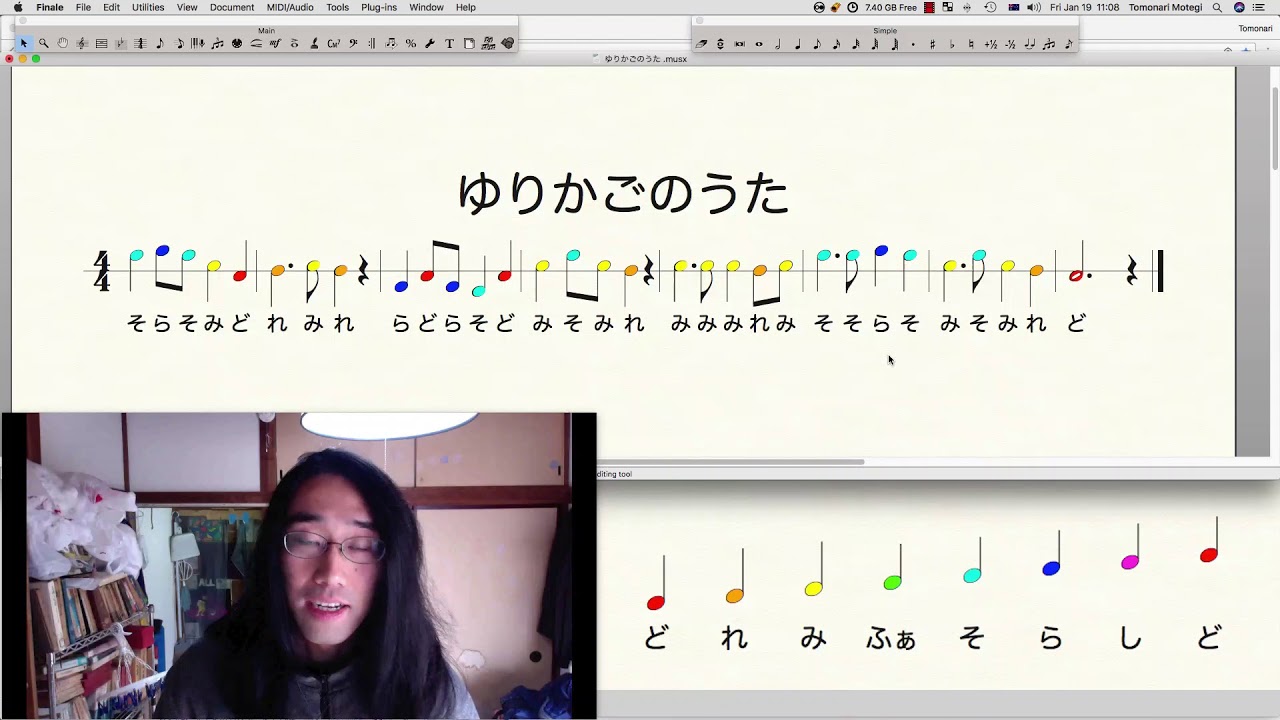The width and height of the screenshot is (1280, 720).
Task: Click the volume icon in menu bar
Action: pyautogui.click(x=1034, y=7)
